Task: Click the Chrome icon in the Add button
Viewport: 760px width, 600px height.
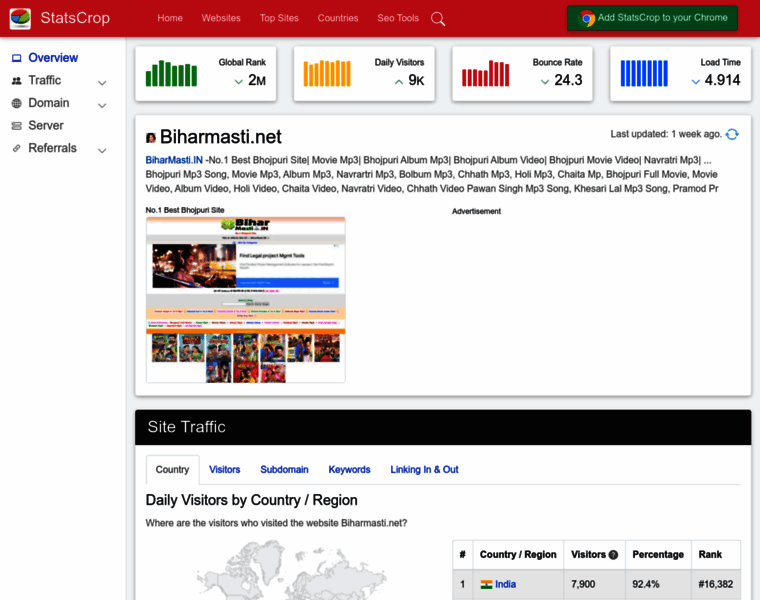Action: click(x=586, y=18)
